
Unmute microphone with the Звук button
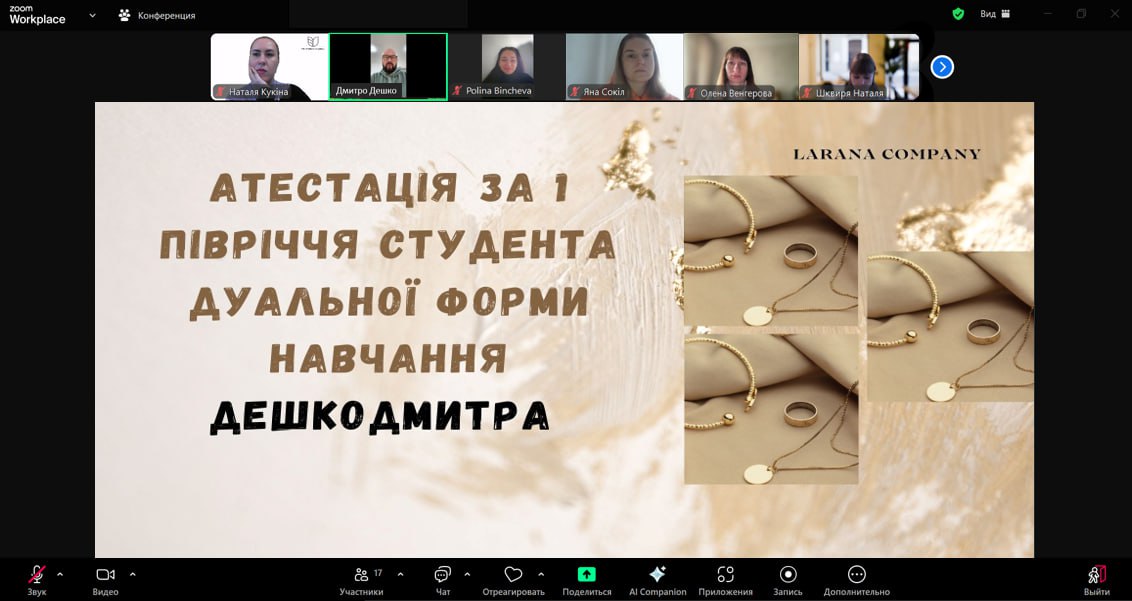coord(36,580)
